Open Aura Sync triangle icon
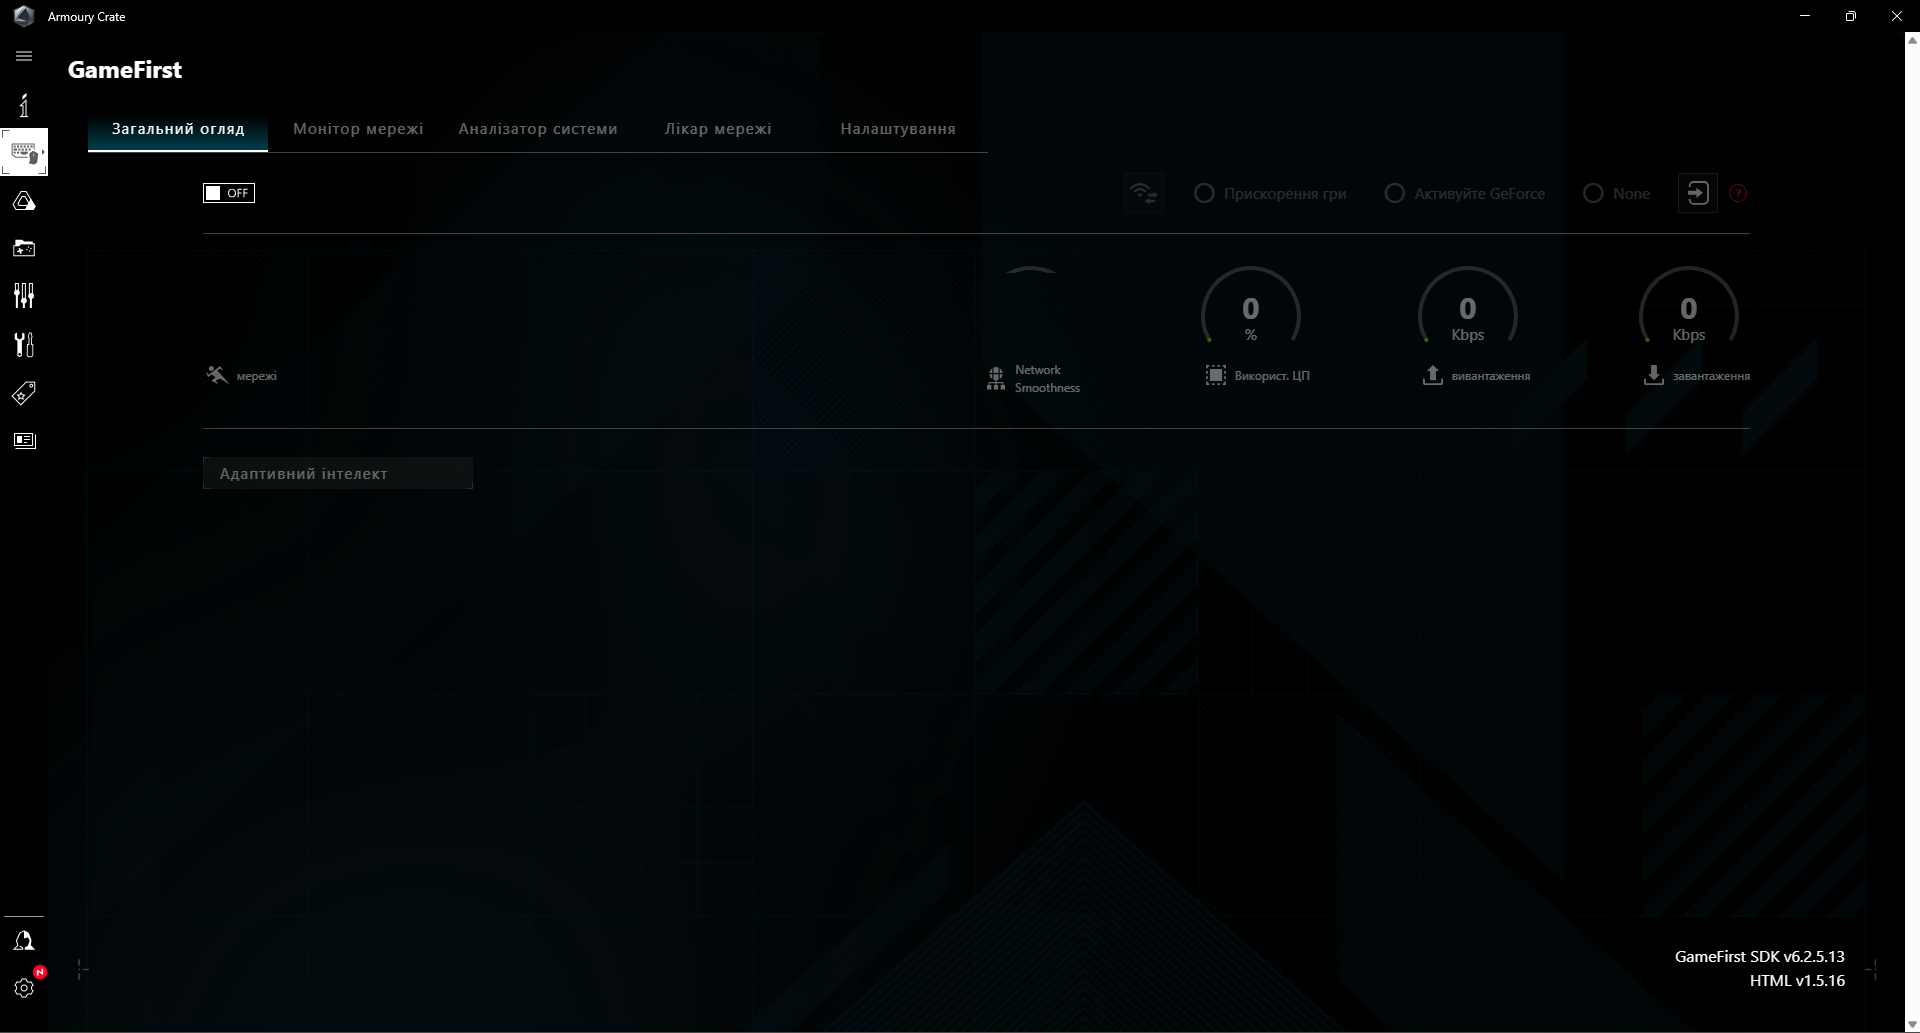Screen dimensions: 1920x1033 click(x=24, y=201)
